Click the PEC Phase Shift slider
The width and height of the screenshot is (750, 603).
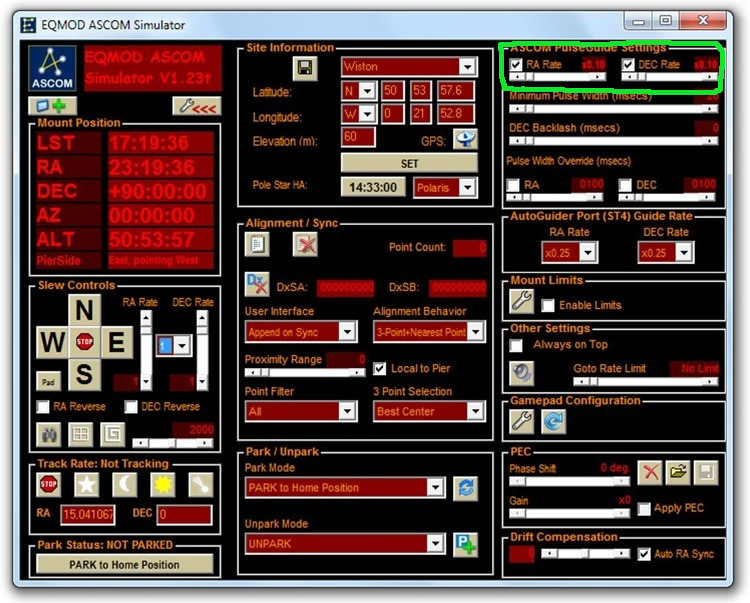tap(570, 481)
